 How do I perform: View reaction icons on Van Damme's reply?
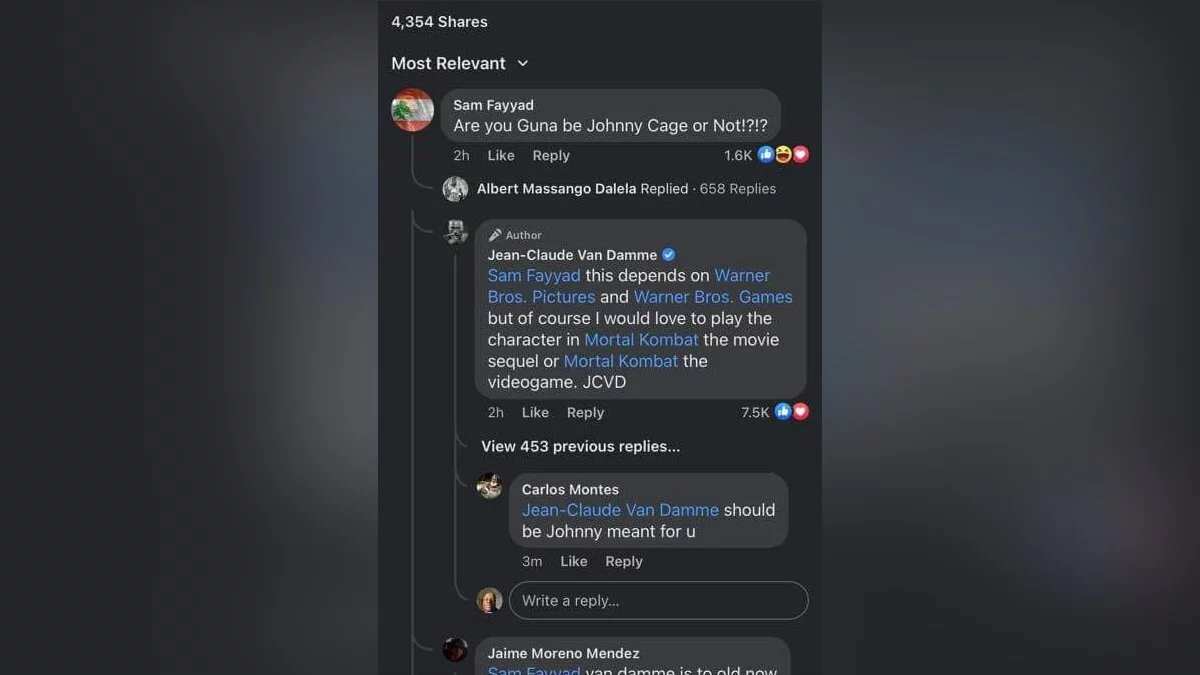pos(791,412)
